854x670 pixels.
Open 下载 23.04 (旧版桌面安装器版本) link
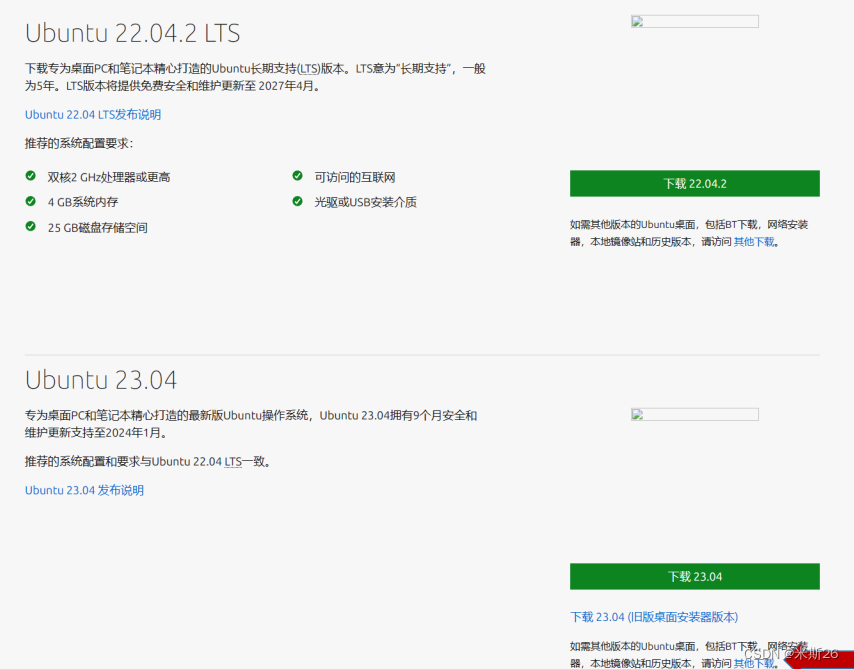[654, 617]
